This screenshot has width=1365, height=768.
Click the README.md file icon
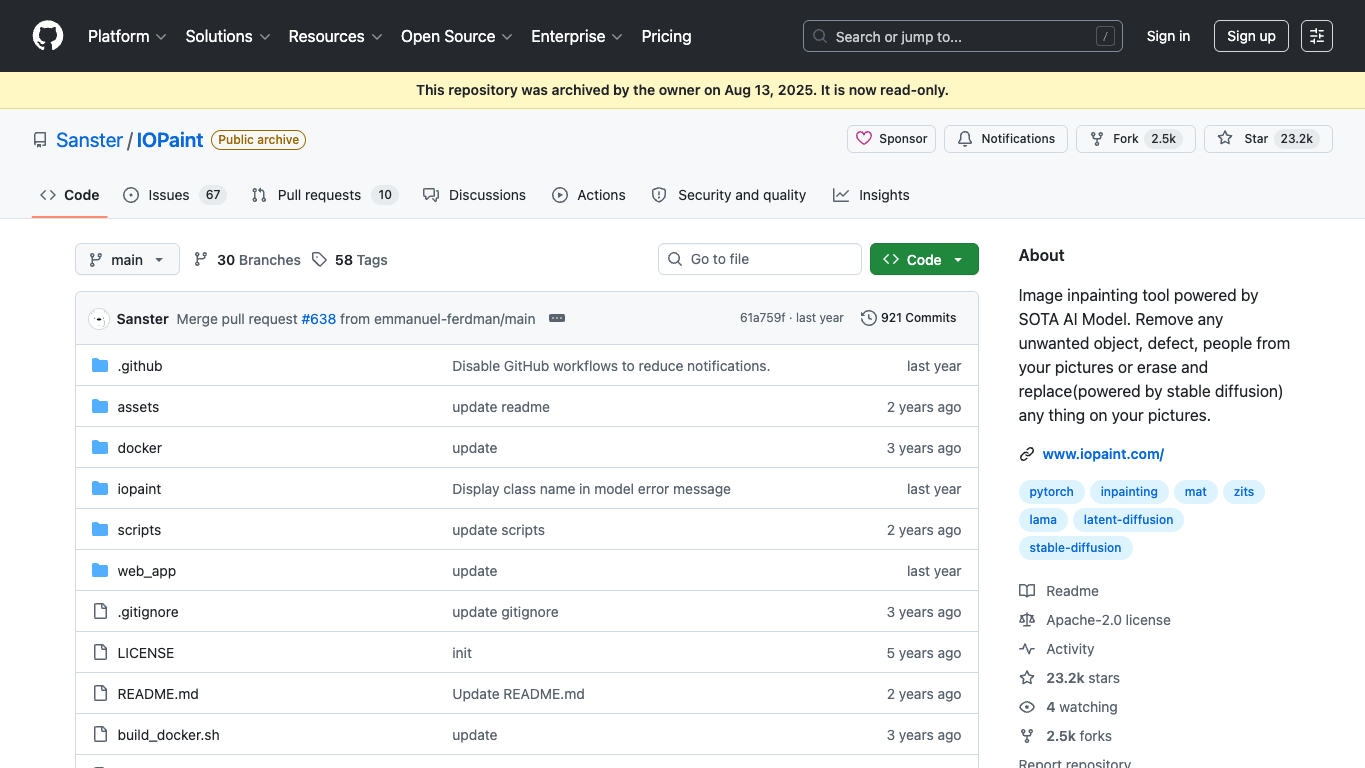tap(100, 694)
